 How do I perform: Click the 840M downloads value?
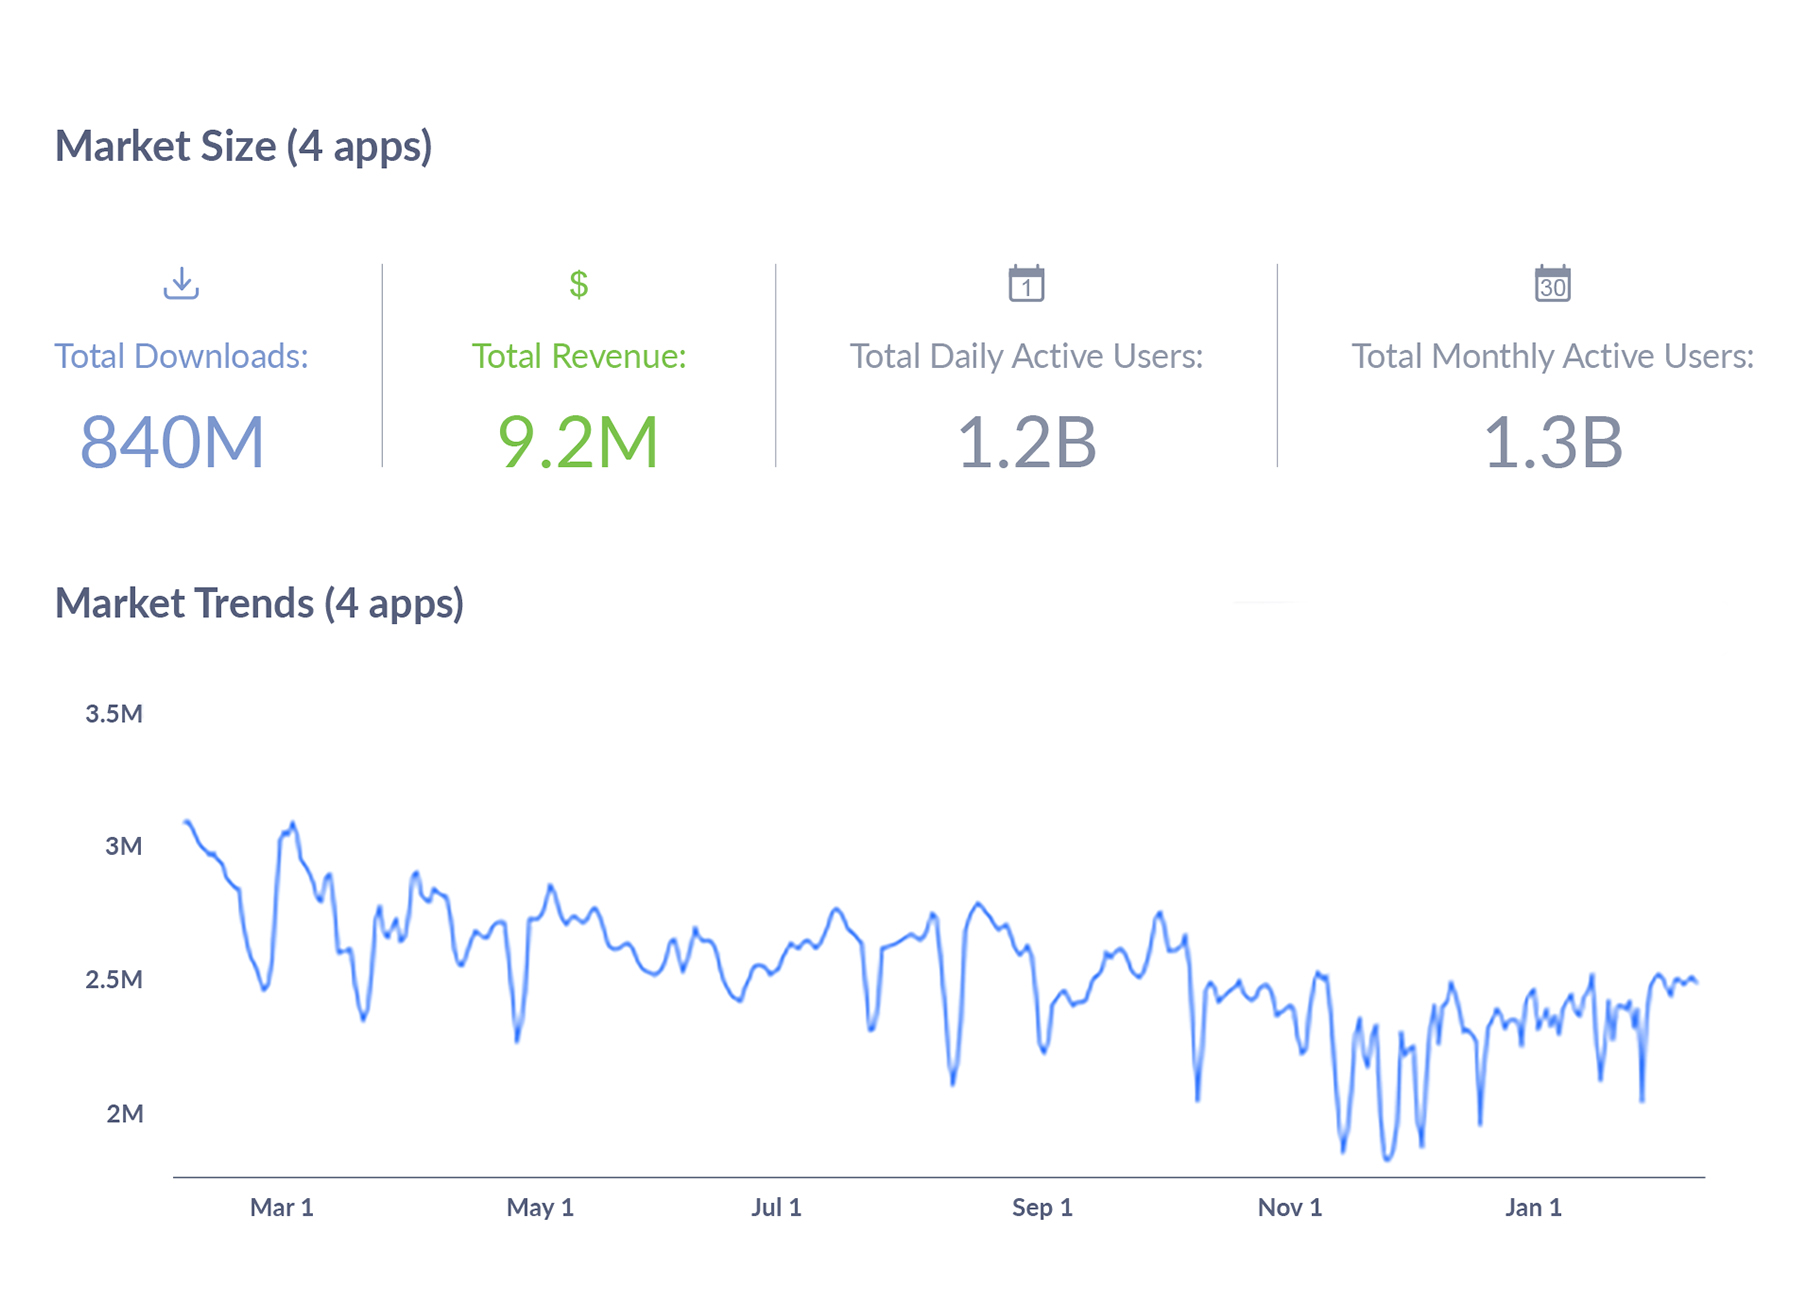click(x=172, y=441)
